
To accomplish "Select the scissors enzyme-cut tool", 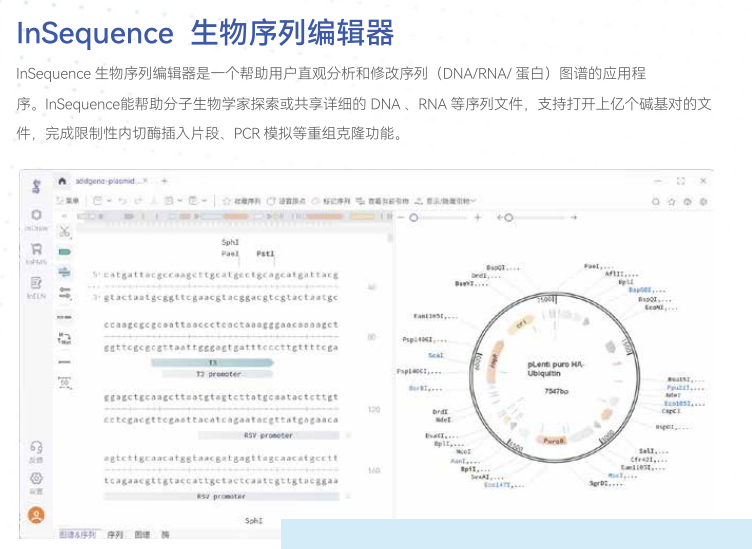I will [x=65, y=232].
